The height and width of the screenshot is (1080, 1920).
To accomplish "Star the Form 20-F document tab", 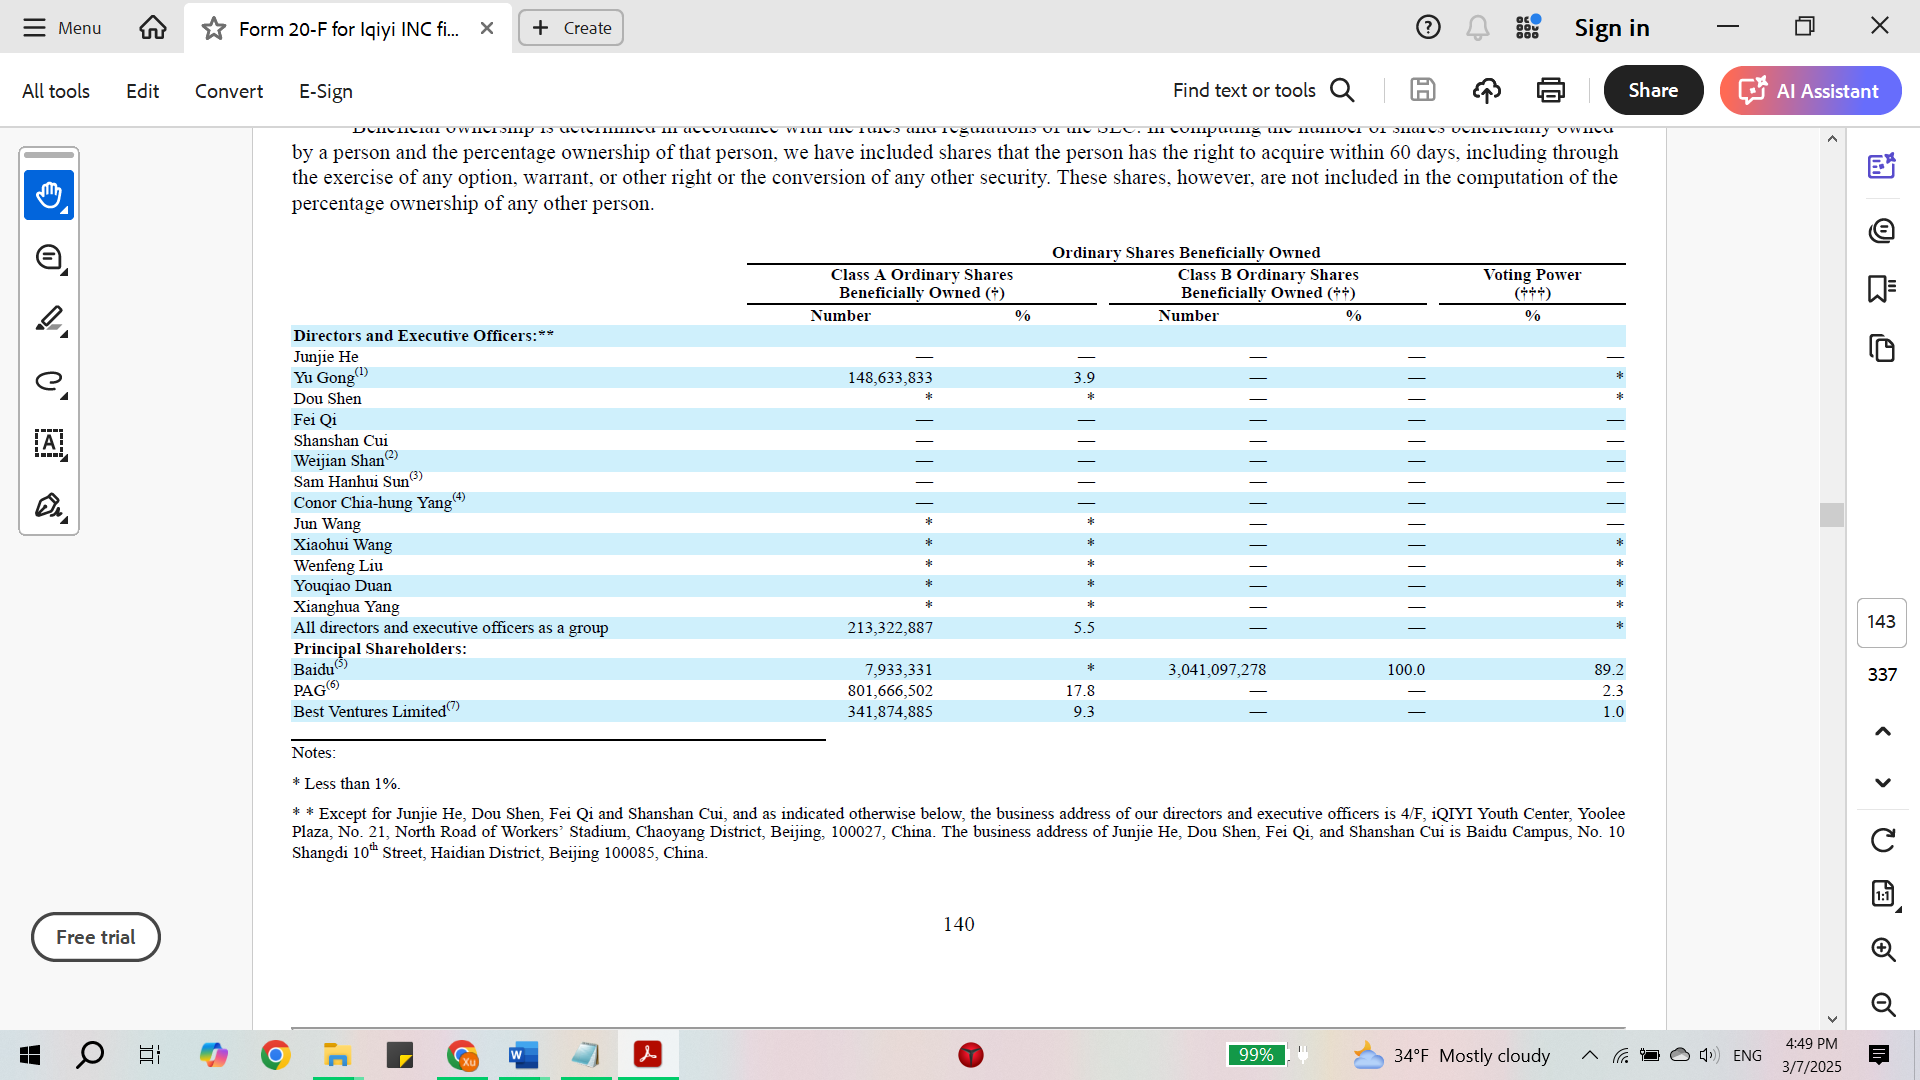I will coord(213,28).
